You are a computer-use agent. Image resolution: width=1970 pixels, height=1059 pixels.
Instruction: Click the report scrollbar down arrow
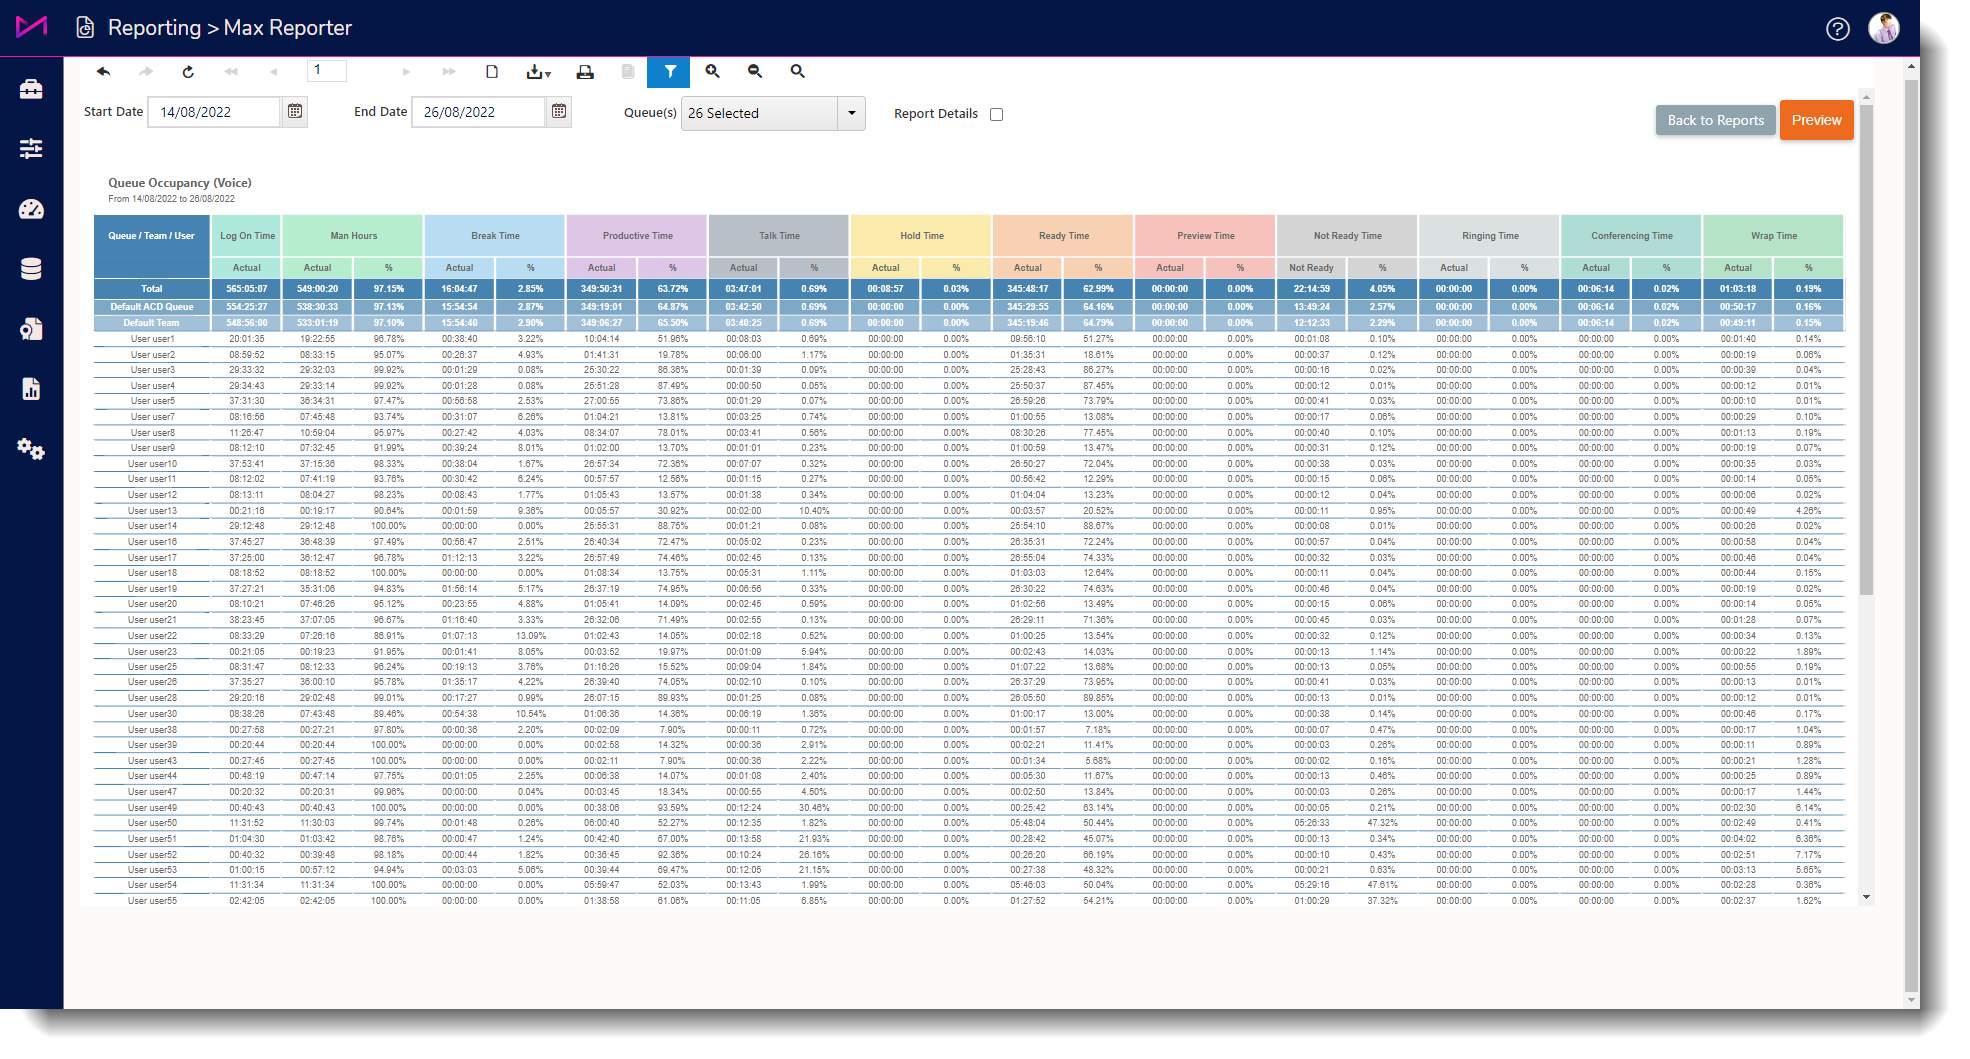(1866, 897)
